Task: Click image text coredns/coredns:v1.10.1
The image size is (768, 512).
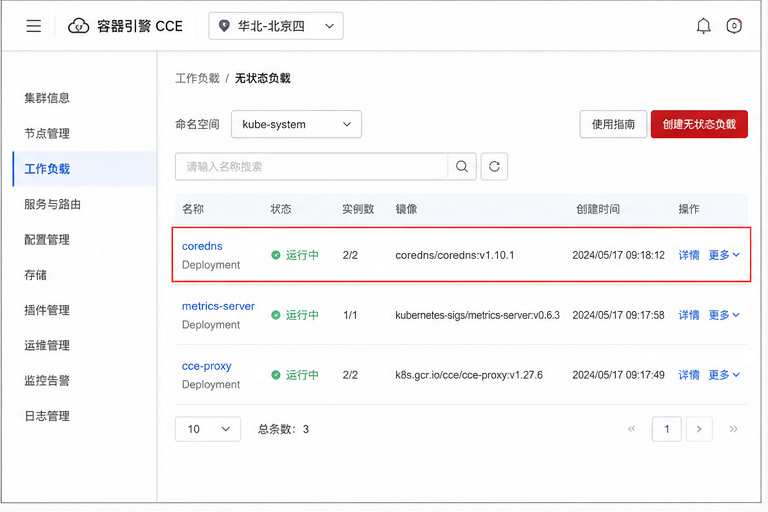Action: (x=455, y=255)
